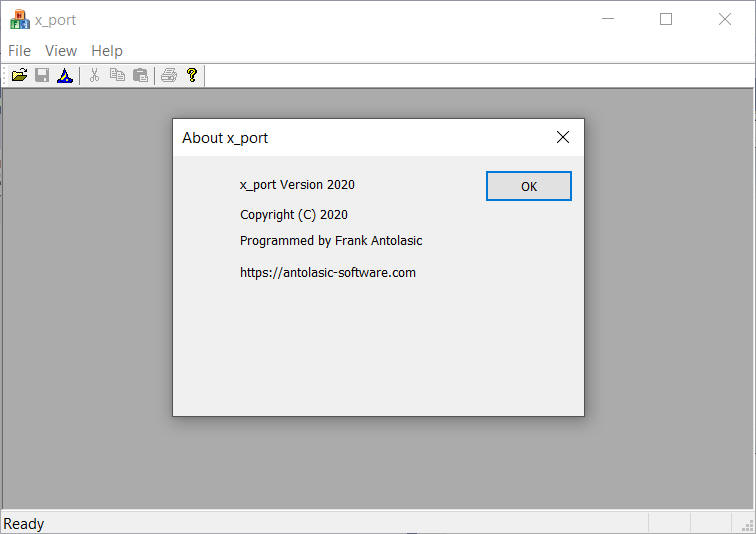Click the antolasic-software.com URL text
This screenshot has width=756, height=534.
click(328, 272)
